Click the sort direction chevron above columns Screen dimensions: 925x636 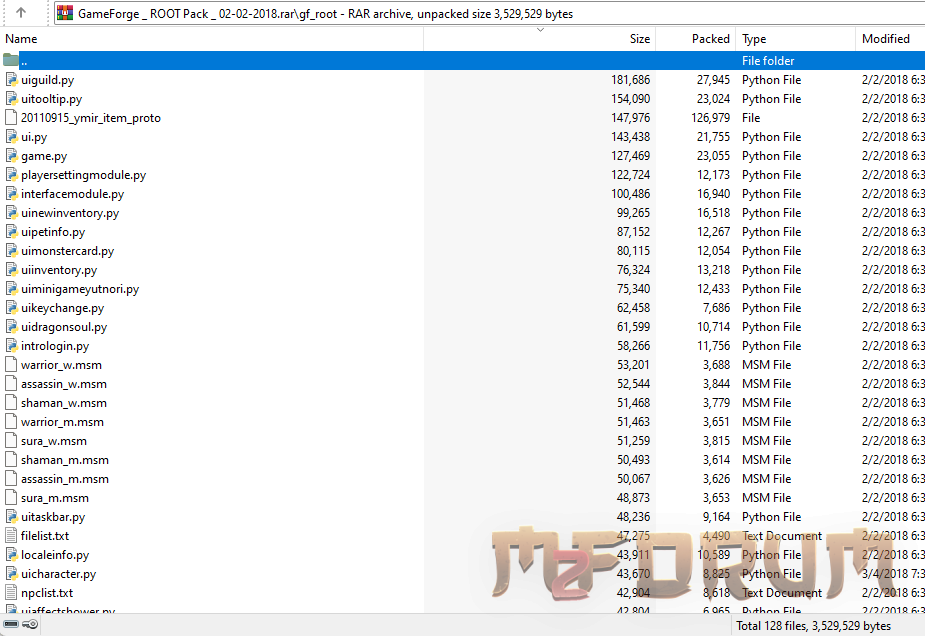[540, 30]
